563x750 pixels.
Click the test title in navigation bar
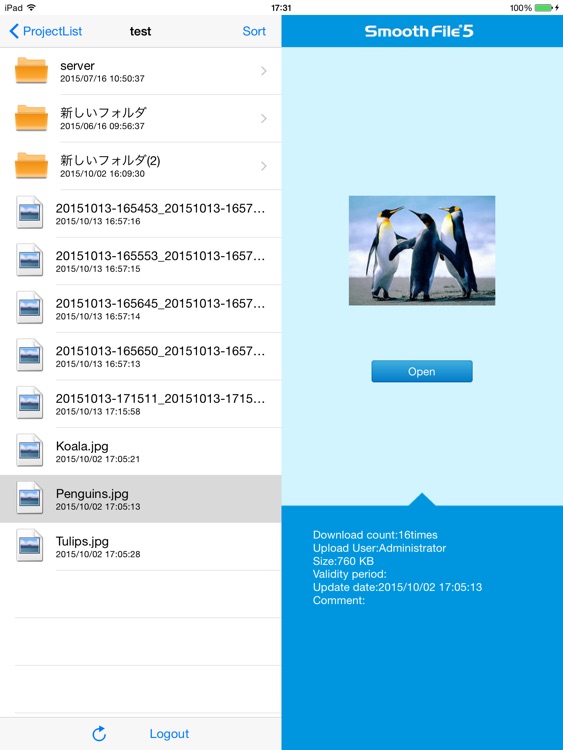point(140,32)
